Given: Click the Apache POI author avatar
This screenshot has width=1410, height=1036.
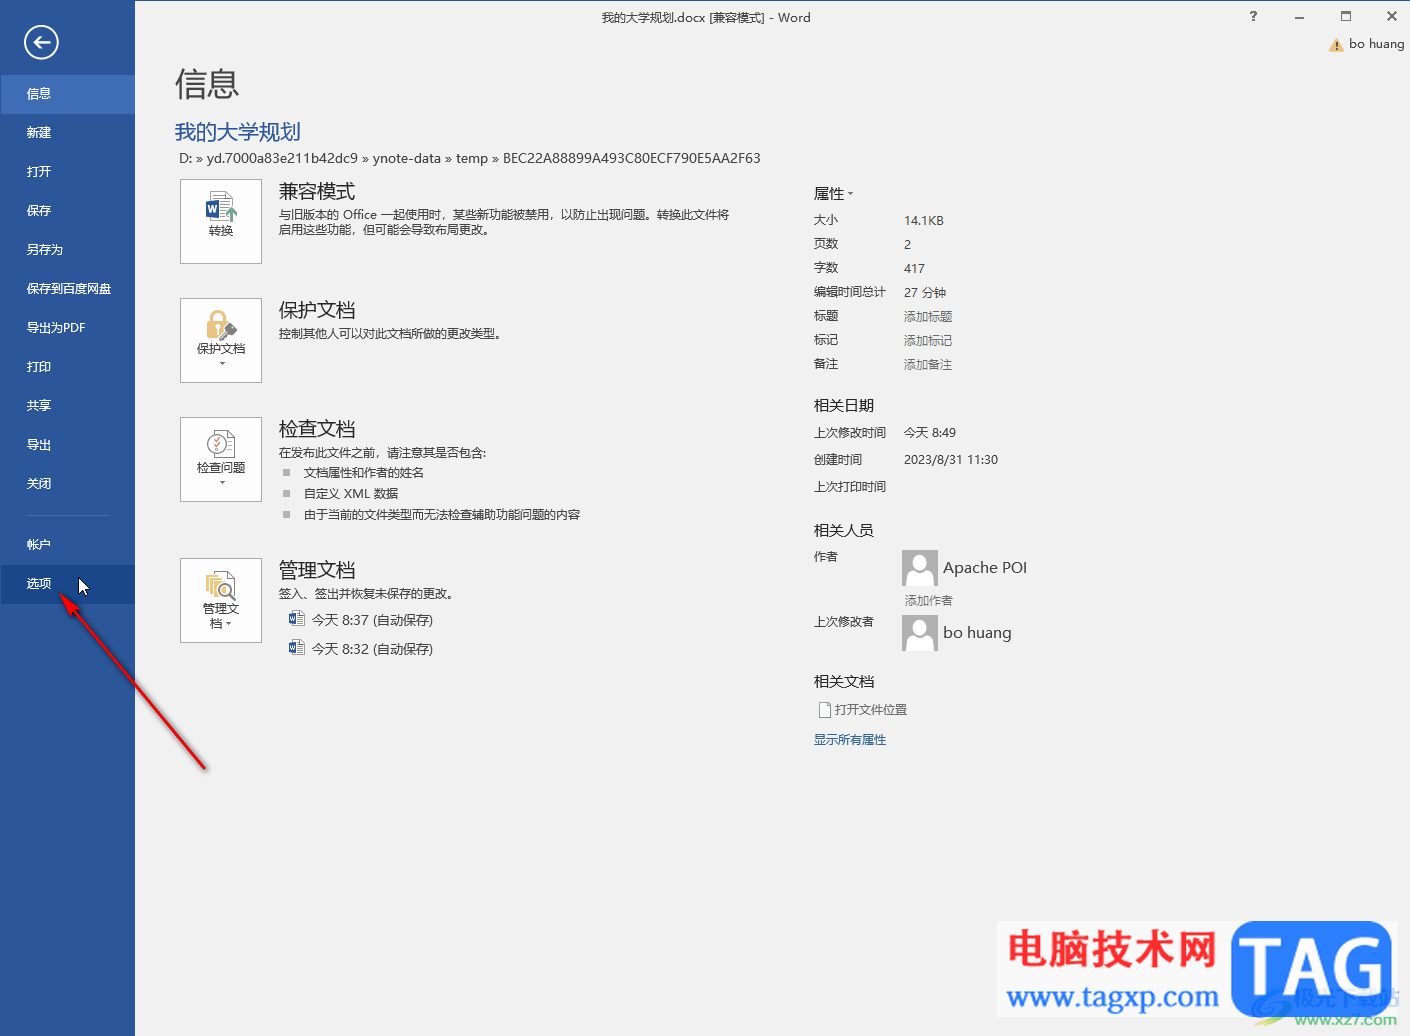Looking at the screenshot, I should point(920,568).
